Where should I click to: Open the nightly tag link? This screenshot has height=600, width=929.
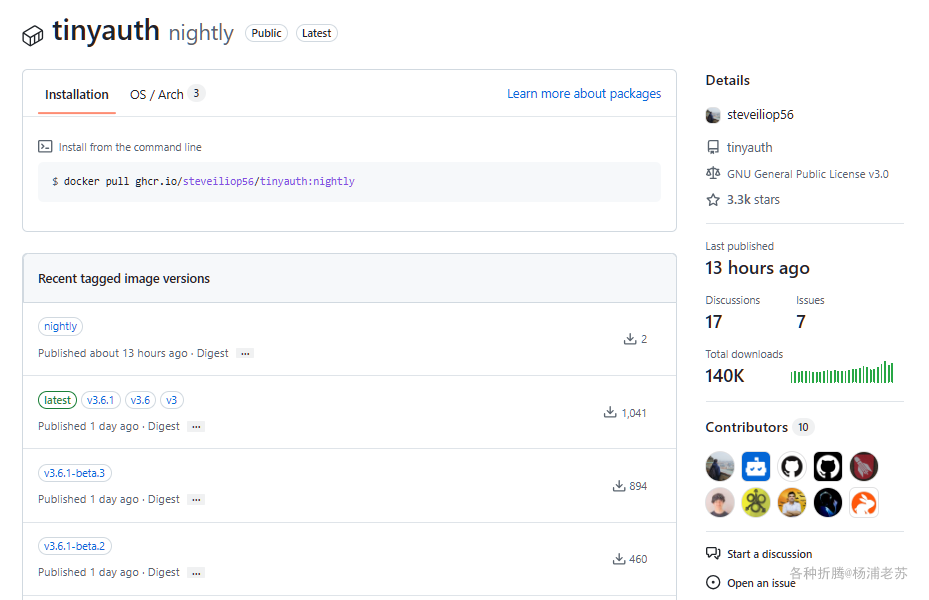coord(60,326)
